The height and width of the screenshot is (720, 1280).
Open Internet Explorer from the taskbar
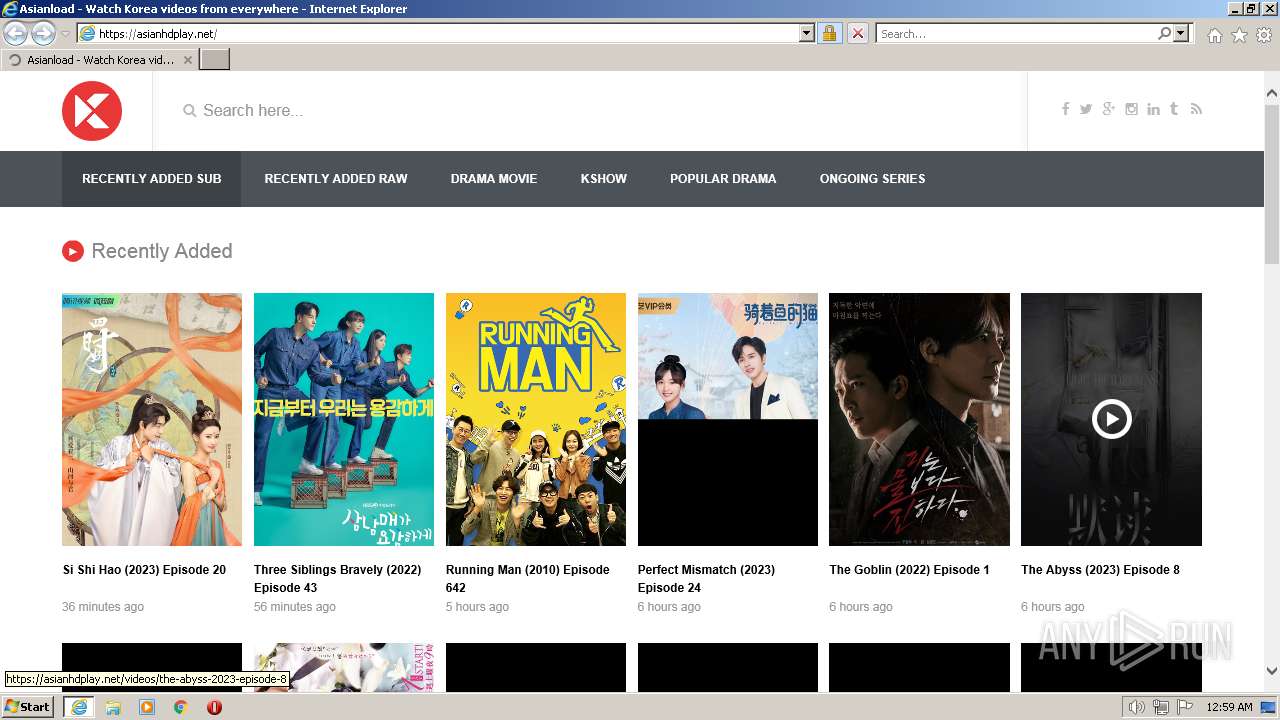78,707
